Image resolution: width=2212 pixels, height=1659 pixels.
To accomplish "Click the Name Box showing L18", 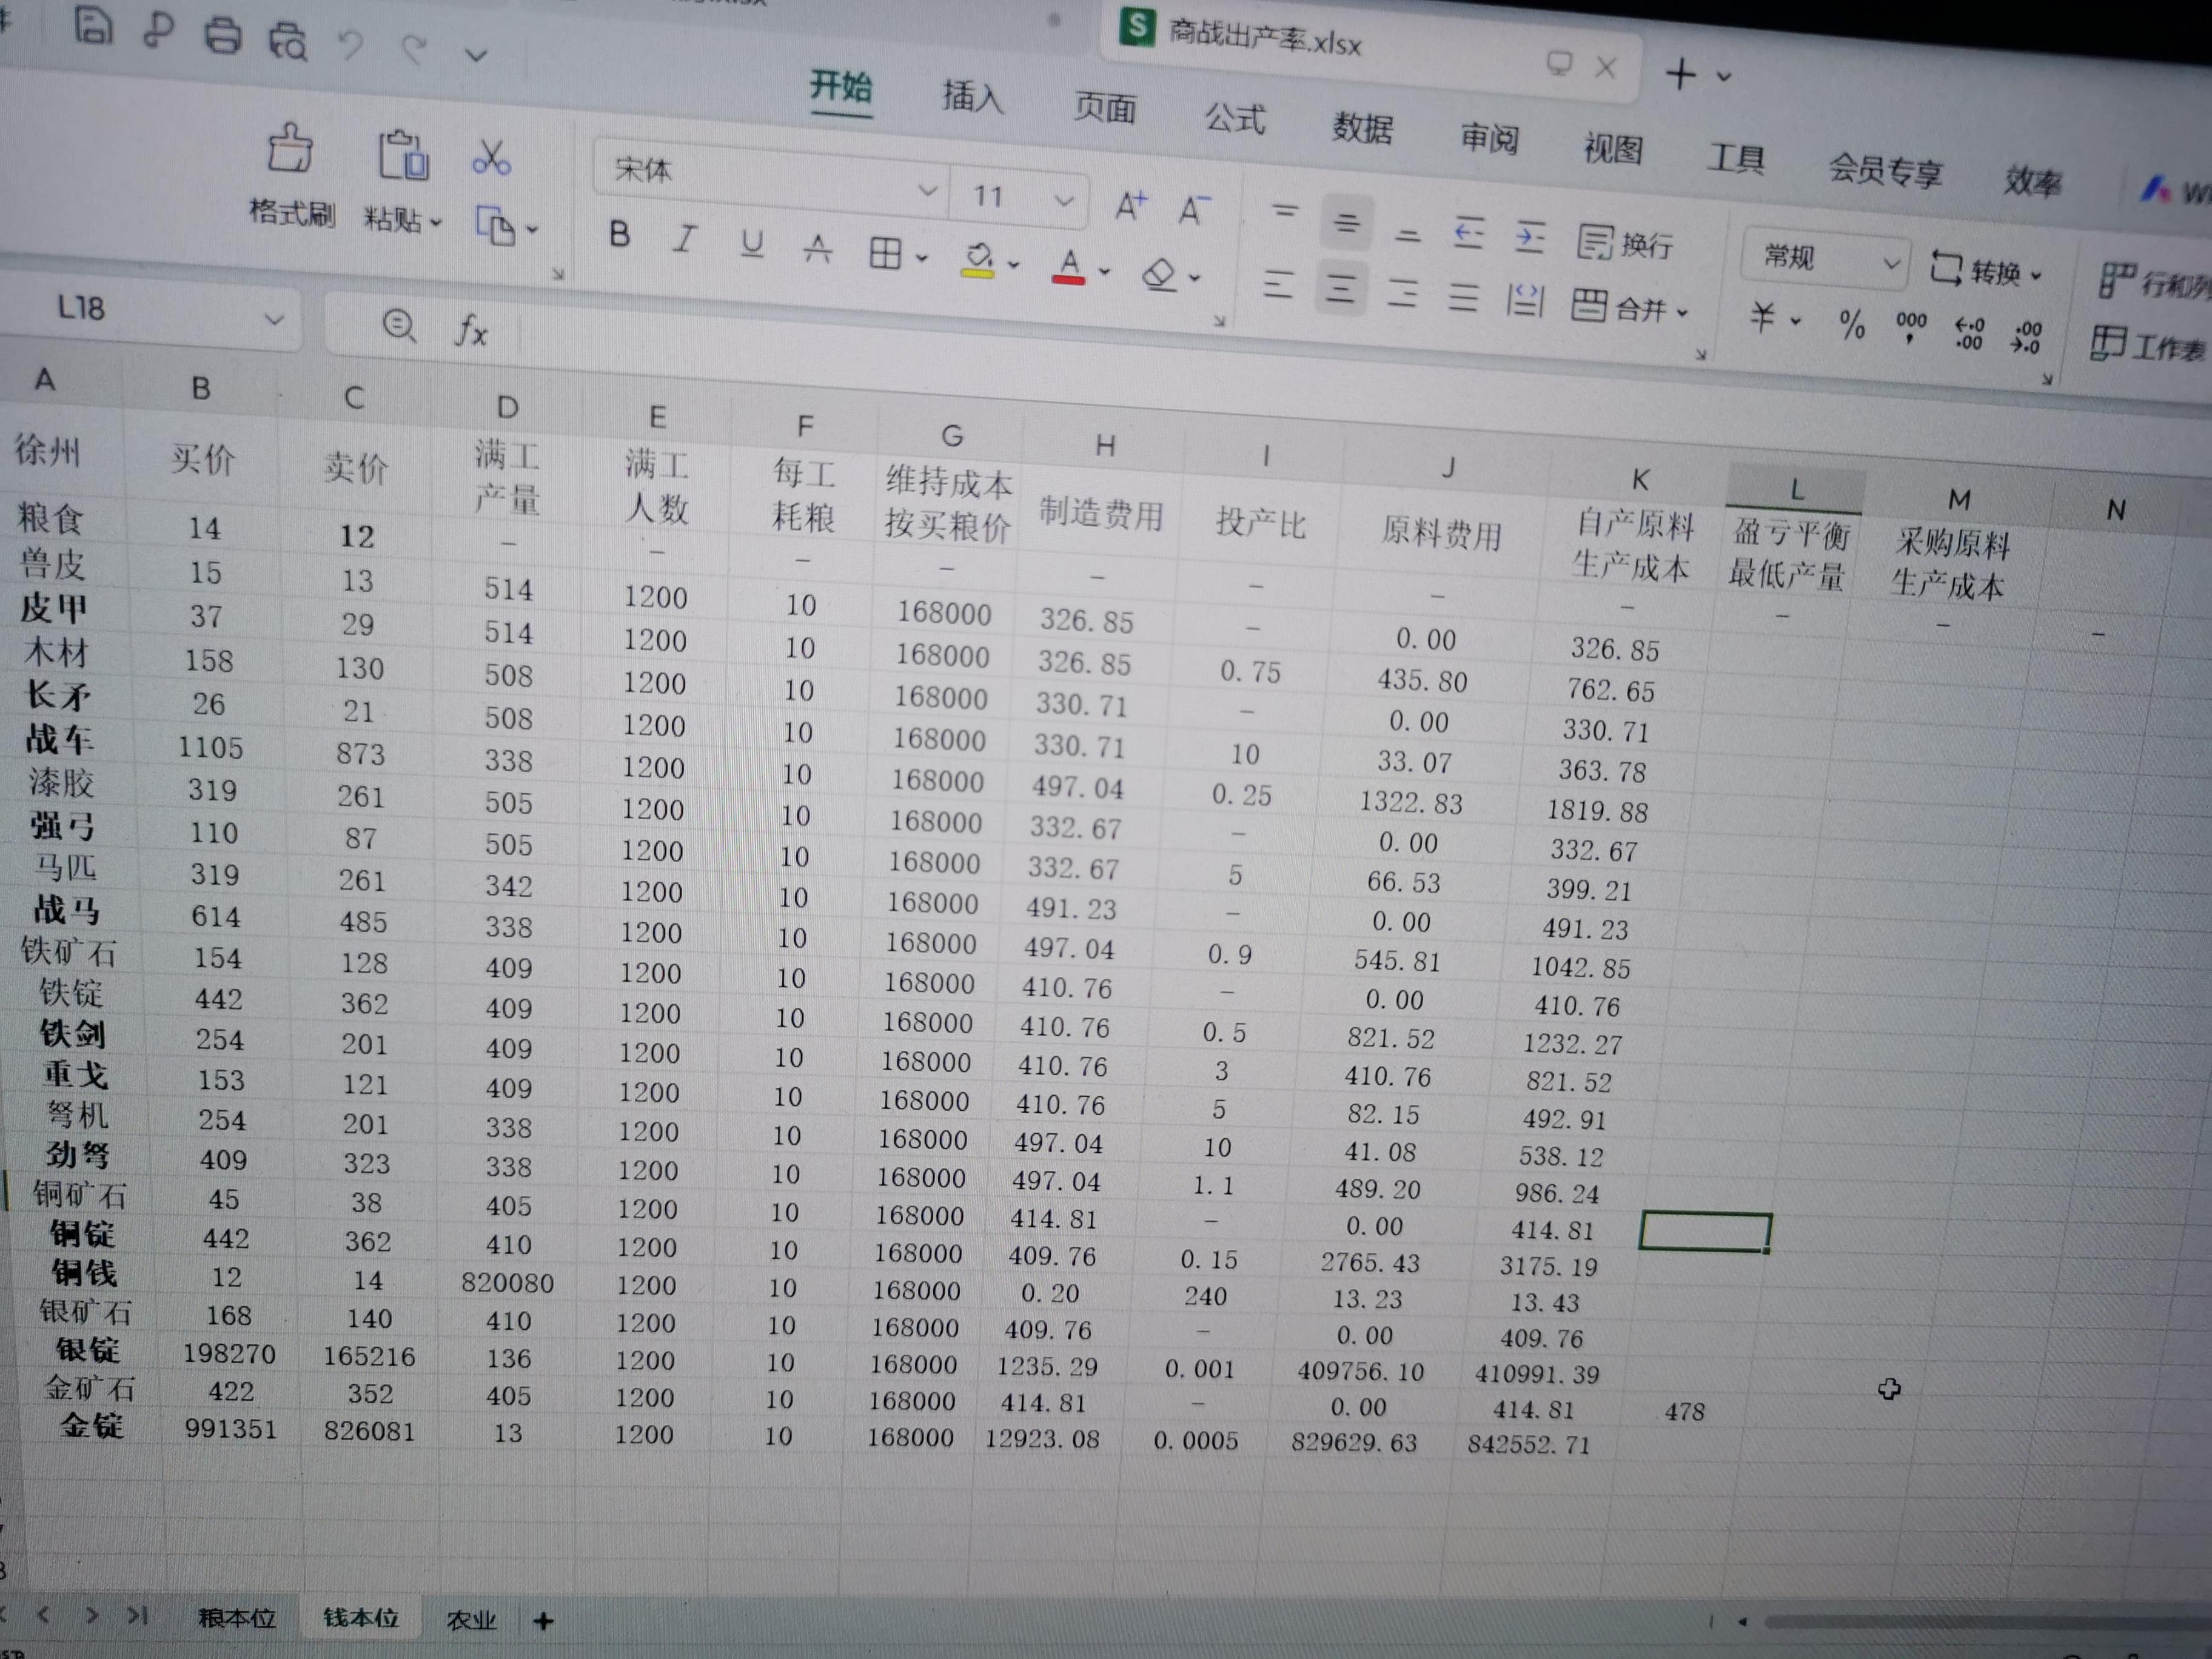I will tap(82, 308).
